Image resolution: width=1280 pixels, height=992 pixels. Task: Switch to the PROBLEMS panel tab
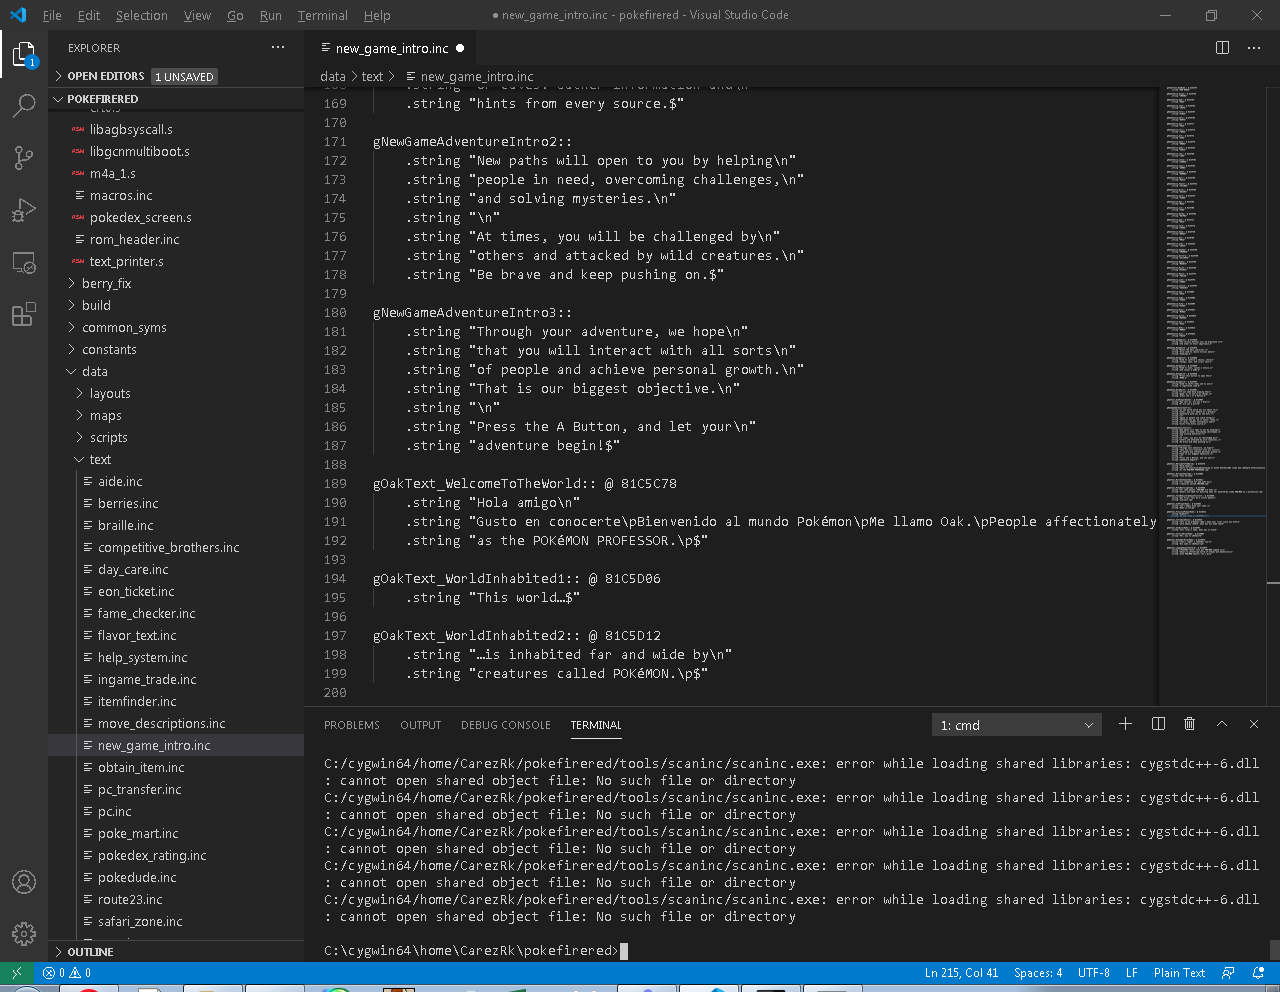[x=351, y=725]
